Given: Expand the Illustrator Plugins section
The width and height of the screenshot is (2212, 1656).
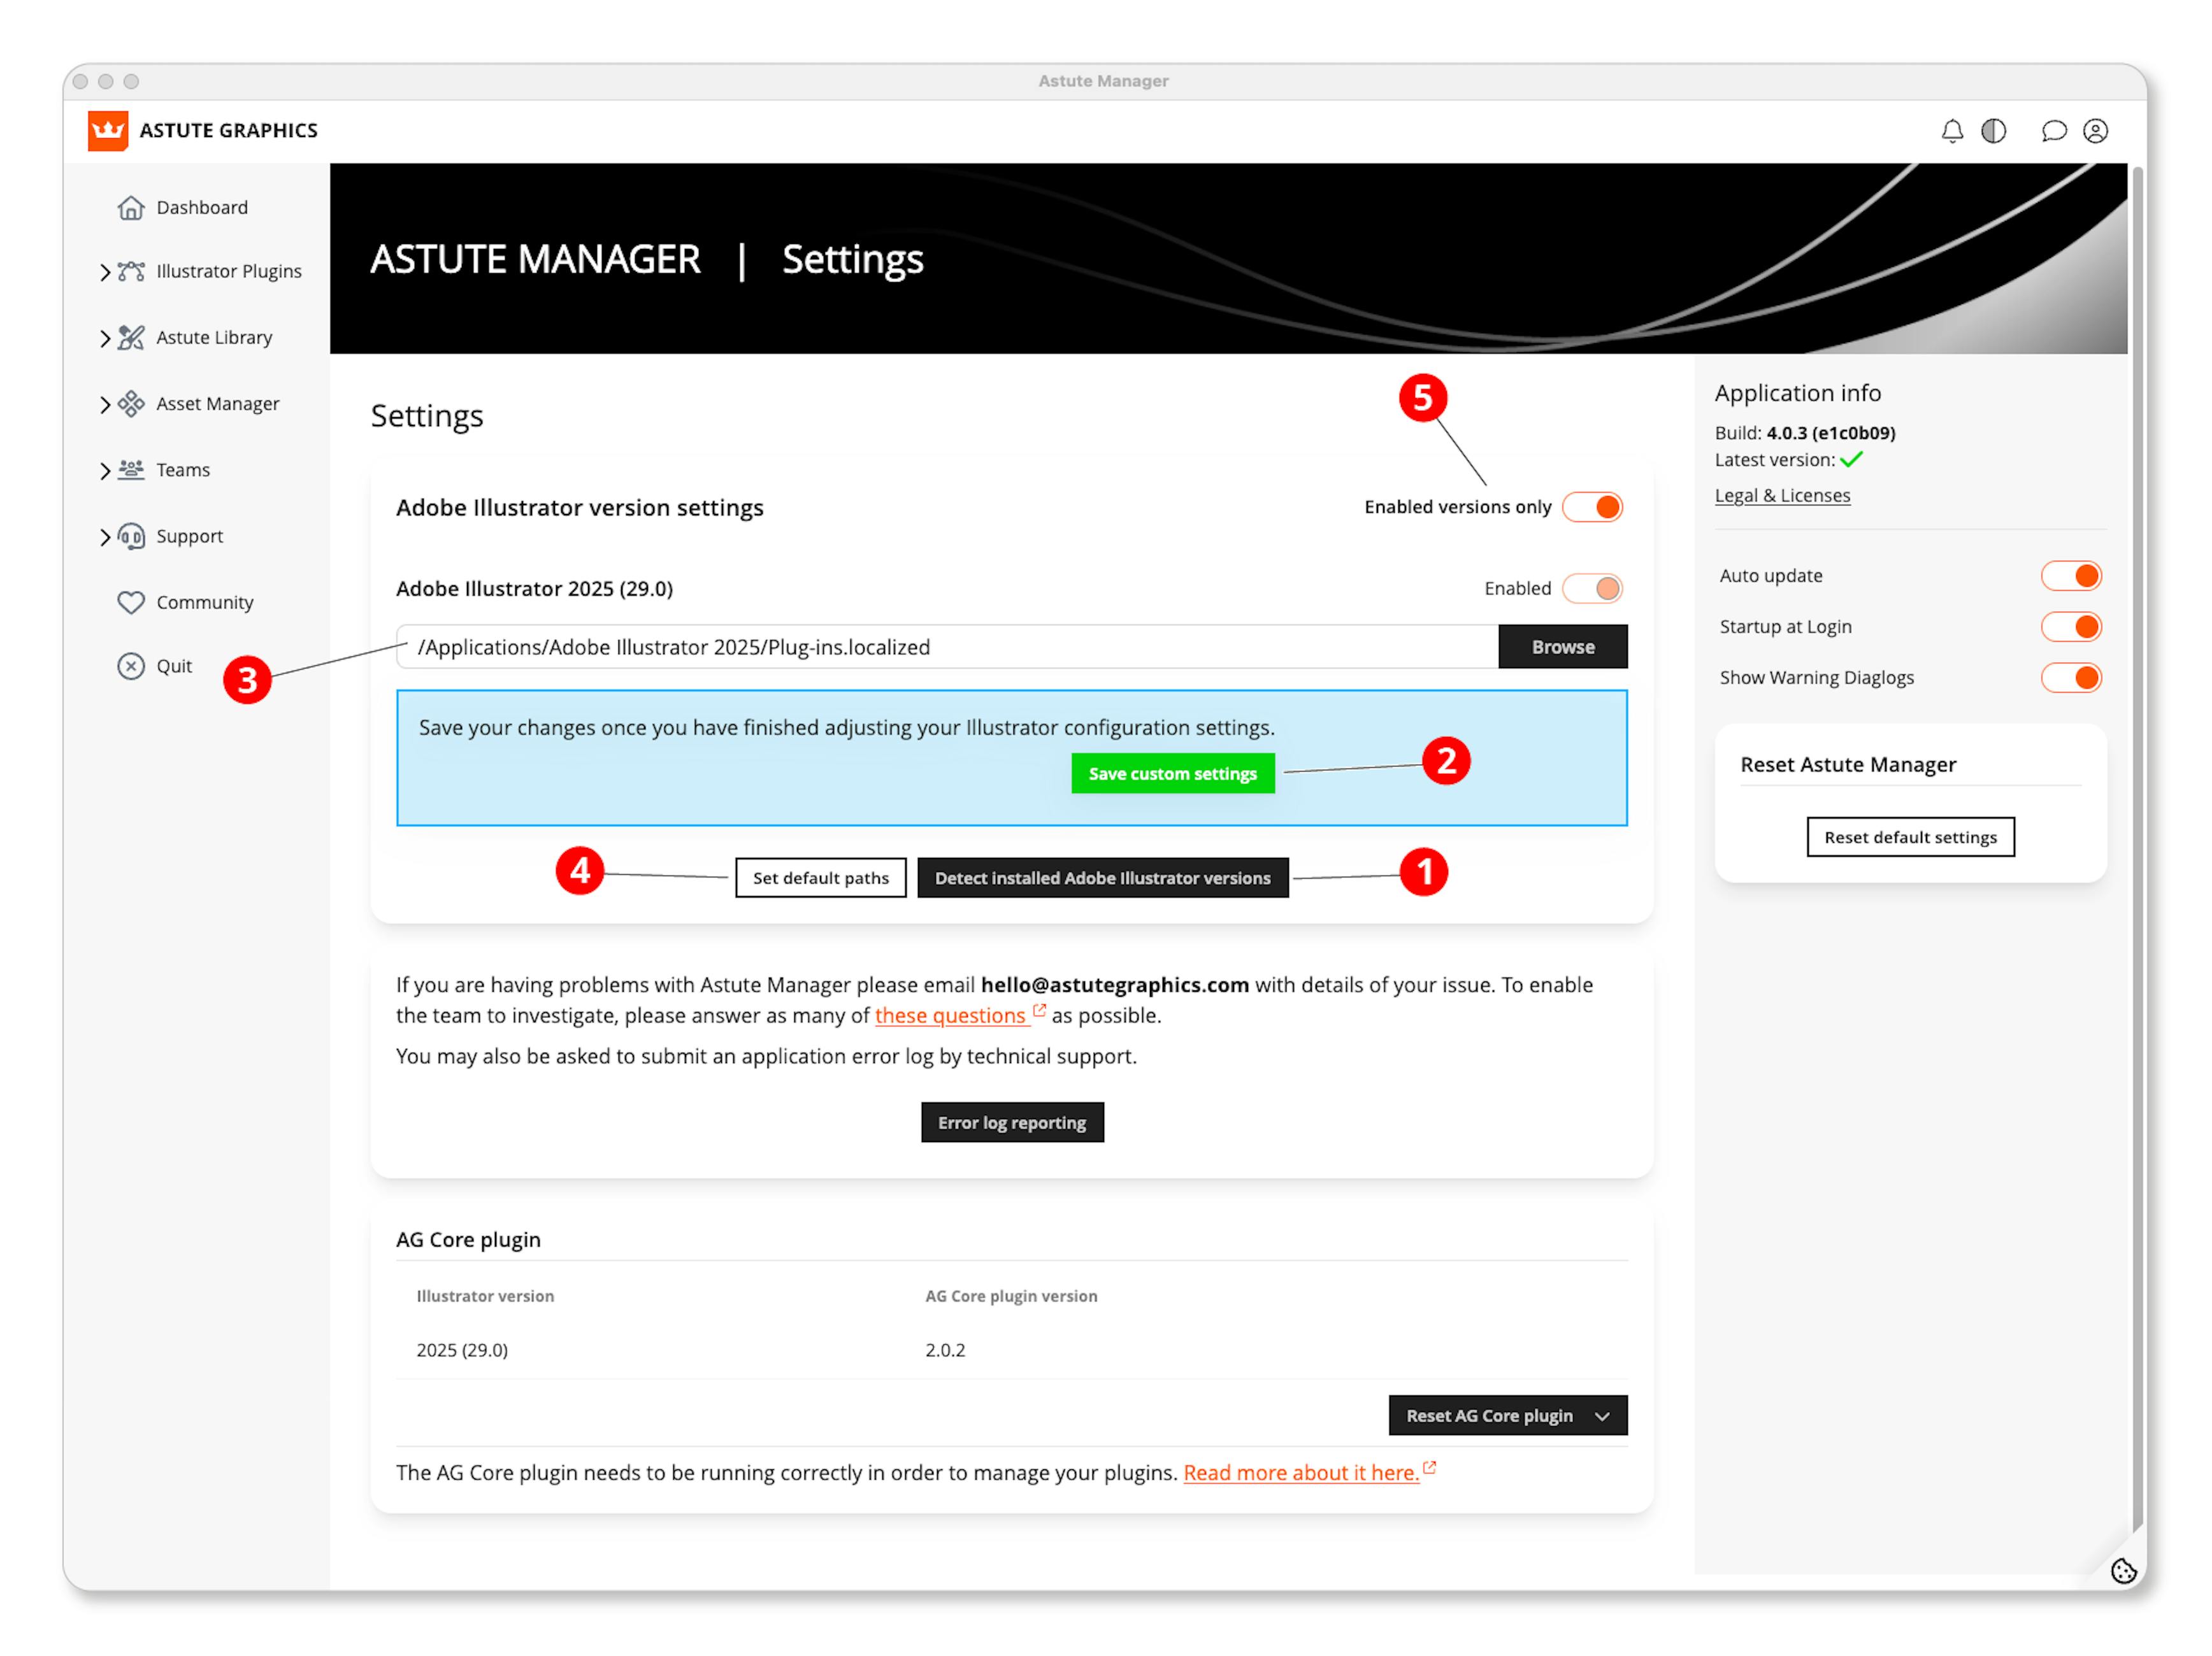Looking at the screenshot, I should point(105,272).
